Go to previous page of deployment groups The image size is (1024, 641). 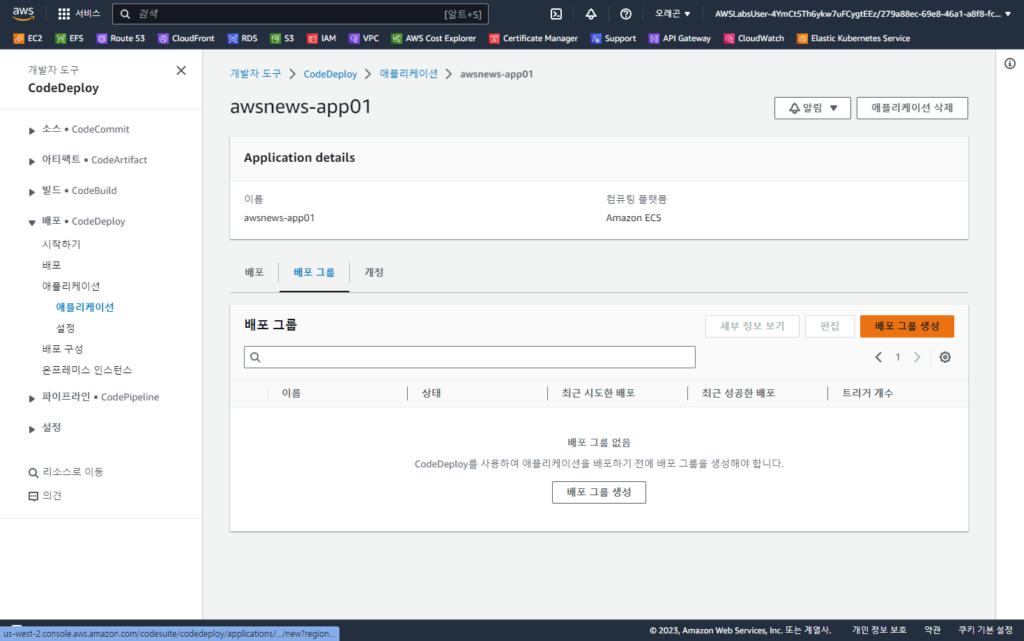click(x=878, y=357)
